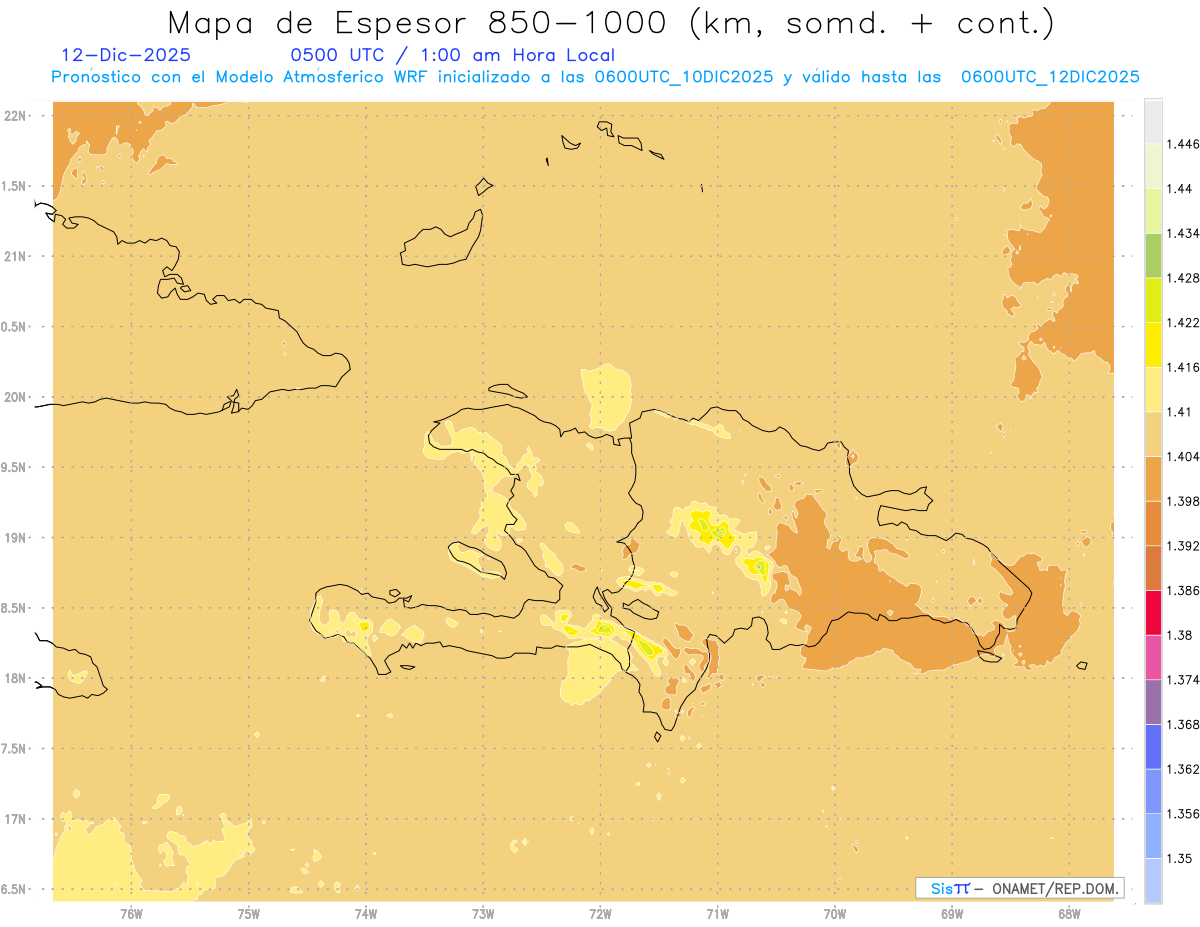Select the 71W longitude axis label
Screen dimensions: 1200x927
(717, 914)
